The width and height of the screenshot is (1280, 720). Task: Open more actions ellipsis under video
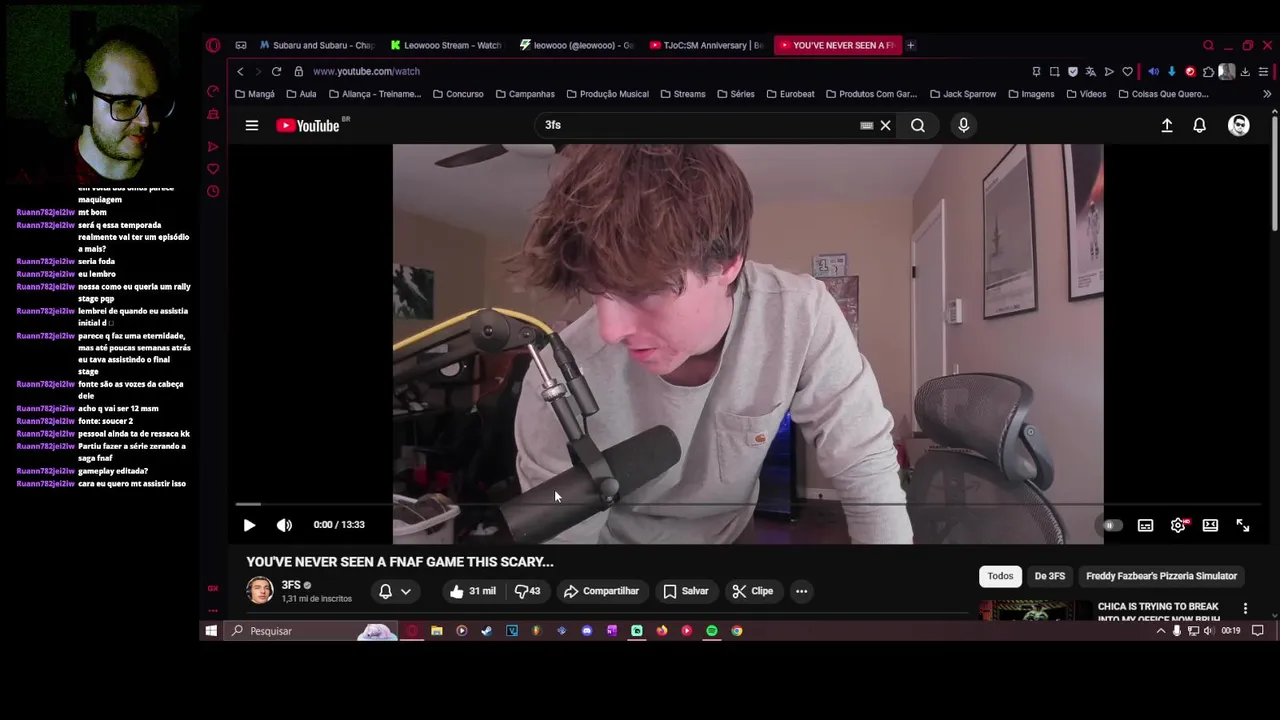(801, 591)
